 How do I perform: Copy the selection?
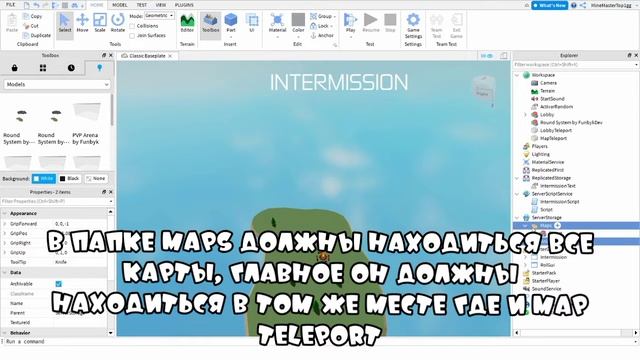(x=32, y=16)
